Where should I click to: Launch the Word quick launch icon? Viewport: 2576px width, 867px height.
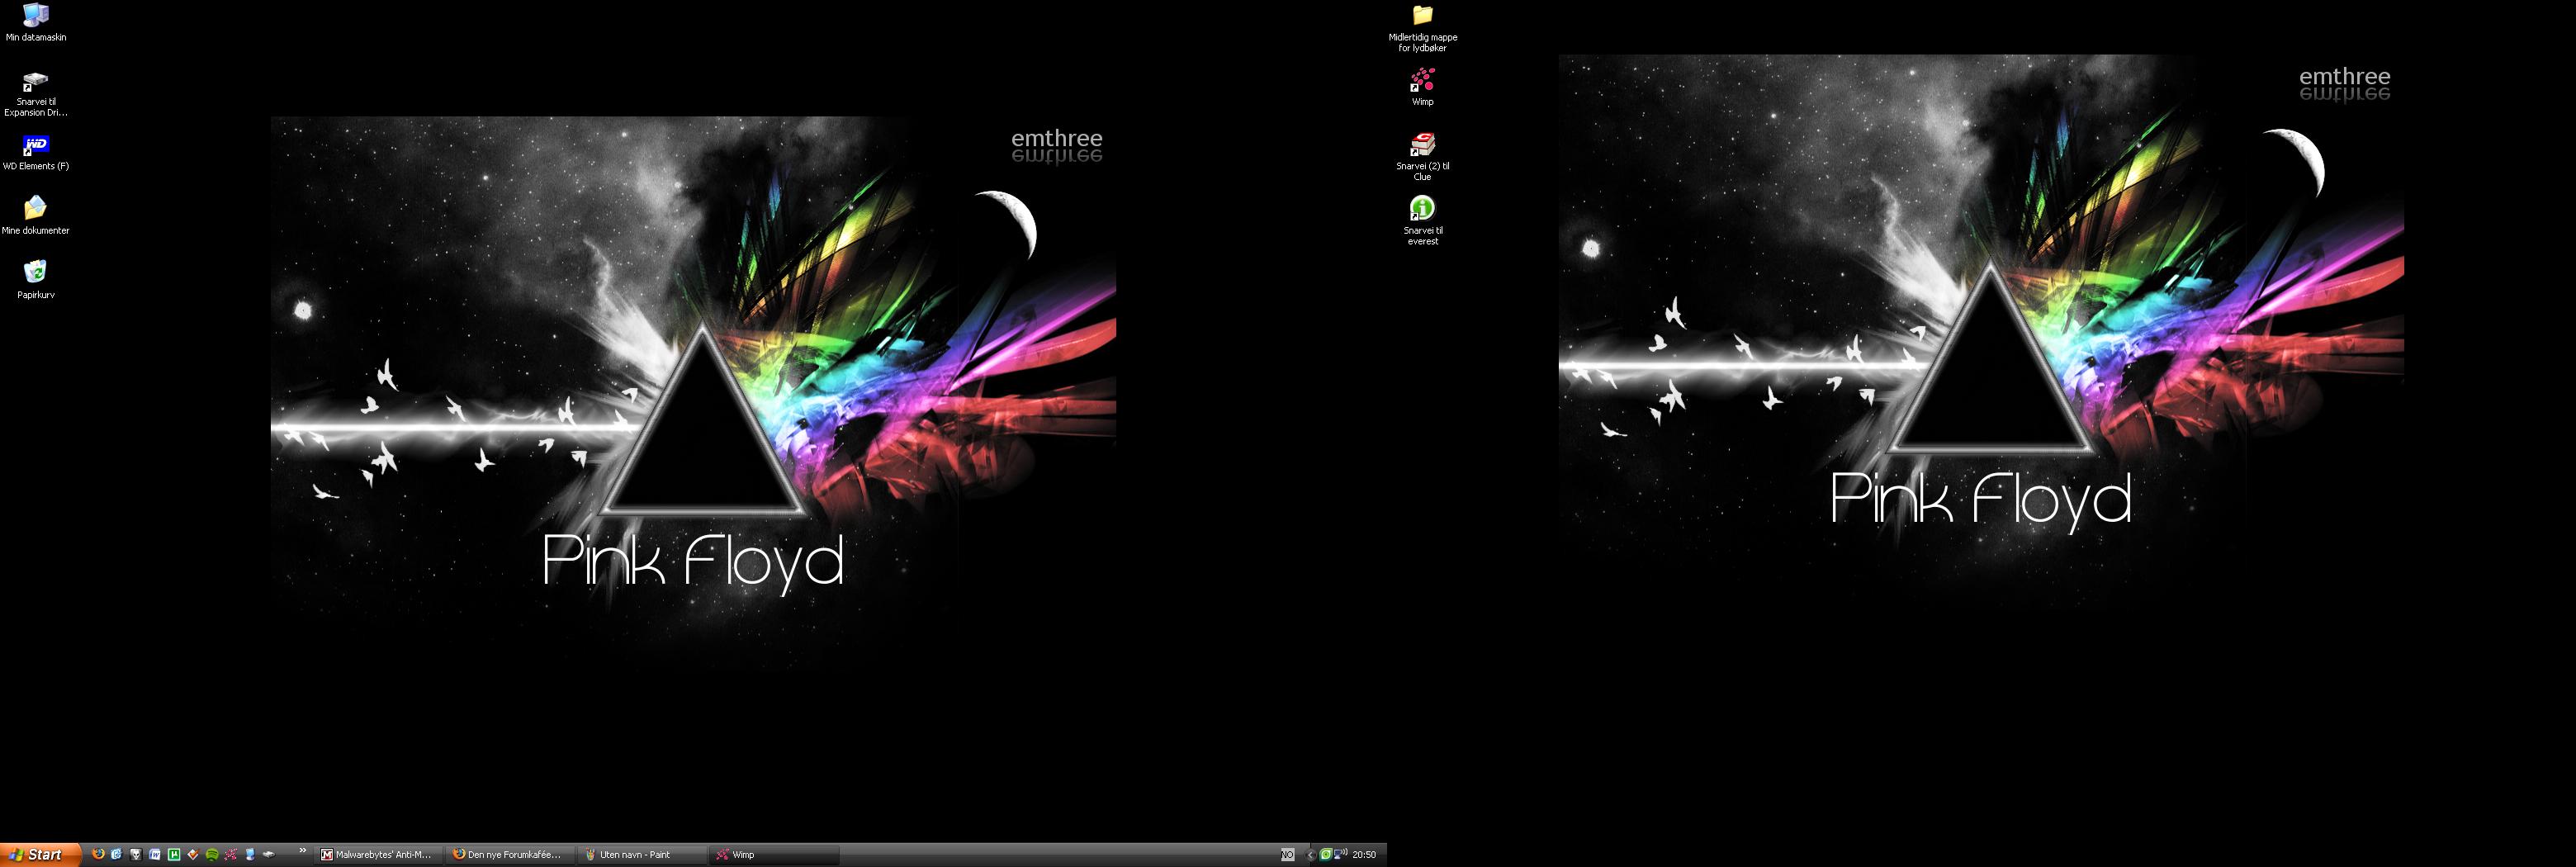(155, 854)
